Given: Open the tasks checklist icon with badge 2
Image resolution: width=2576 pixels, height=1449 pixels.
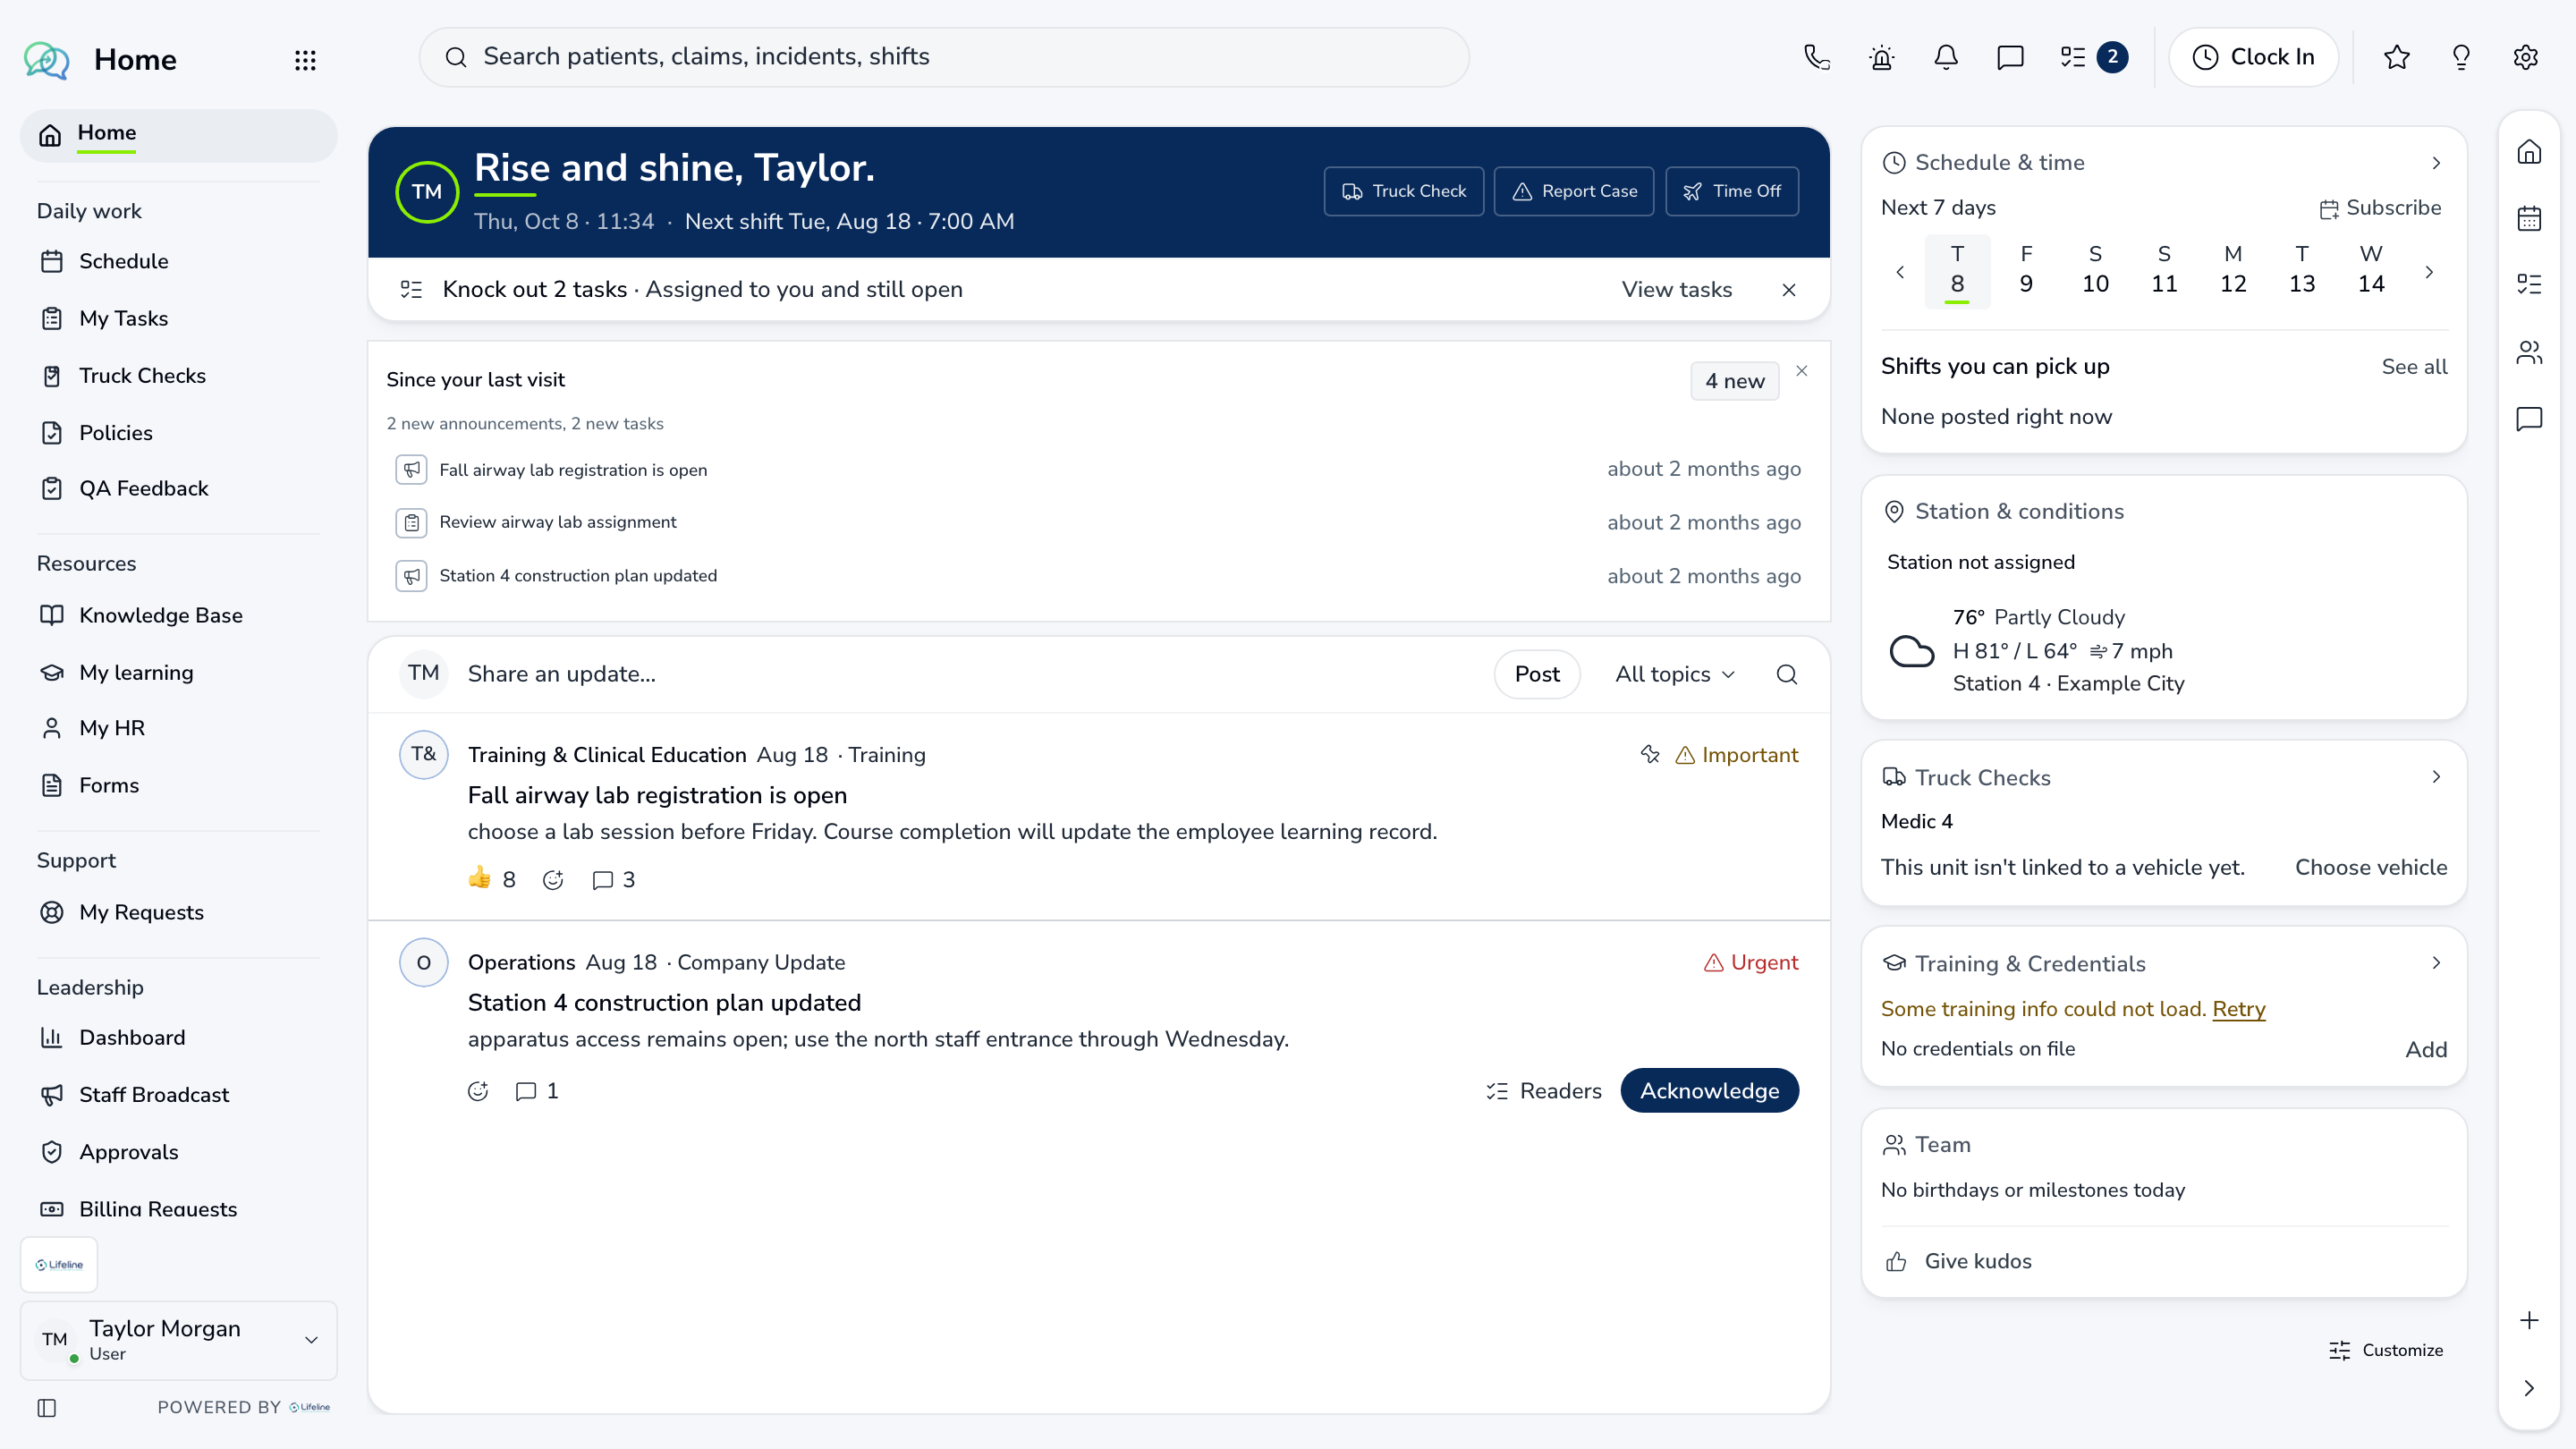Looking at the screenshot, I should pyautogui.click(x=2093, y=57).
